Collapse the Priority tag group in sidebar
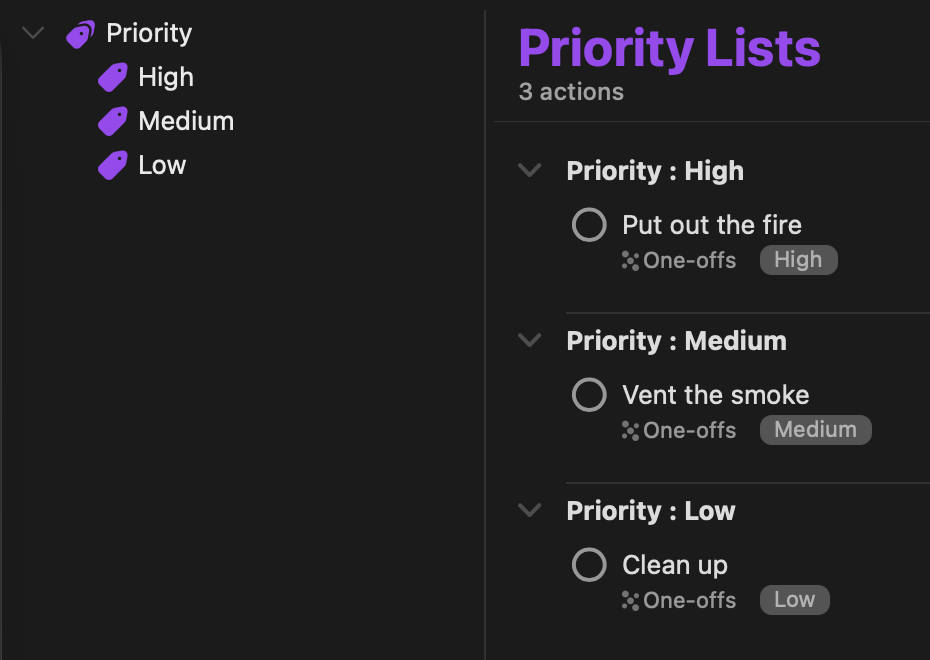This screenshot has height=660, width=930. pyautogui.click(x=33, y=33)
